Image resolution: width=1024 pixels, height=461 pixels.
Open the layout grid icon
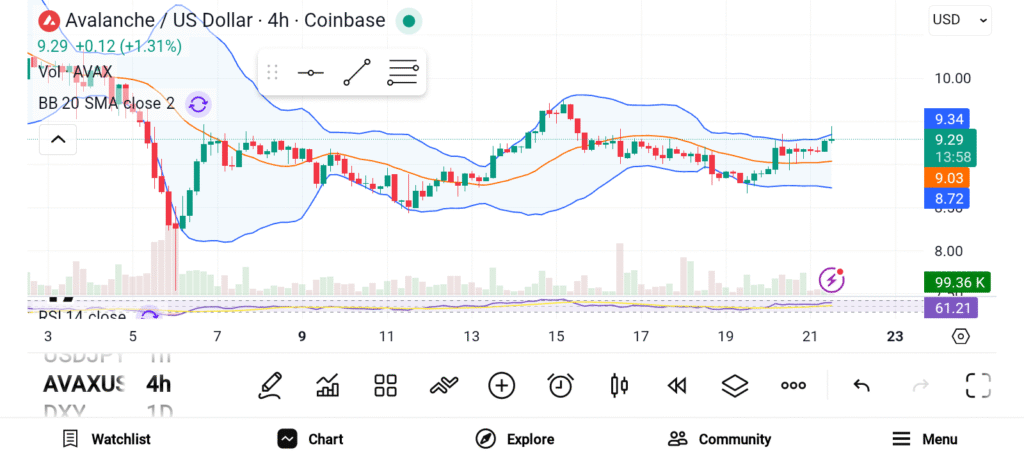(385, 385)
